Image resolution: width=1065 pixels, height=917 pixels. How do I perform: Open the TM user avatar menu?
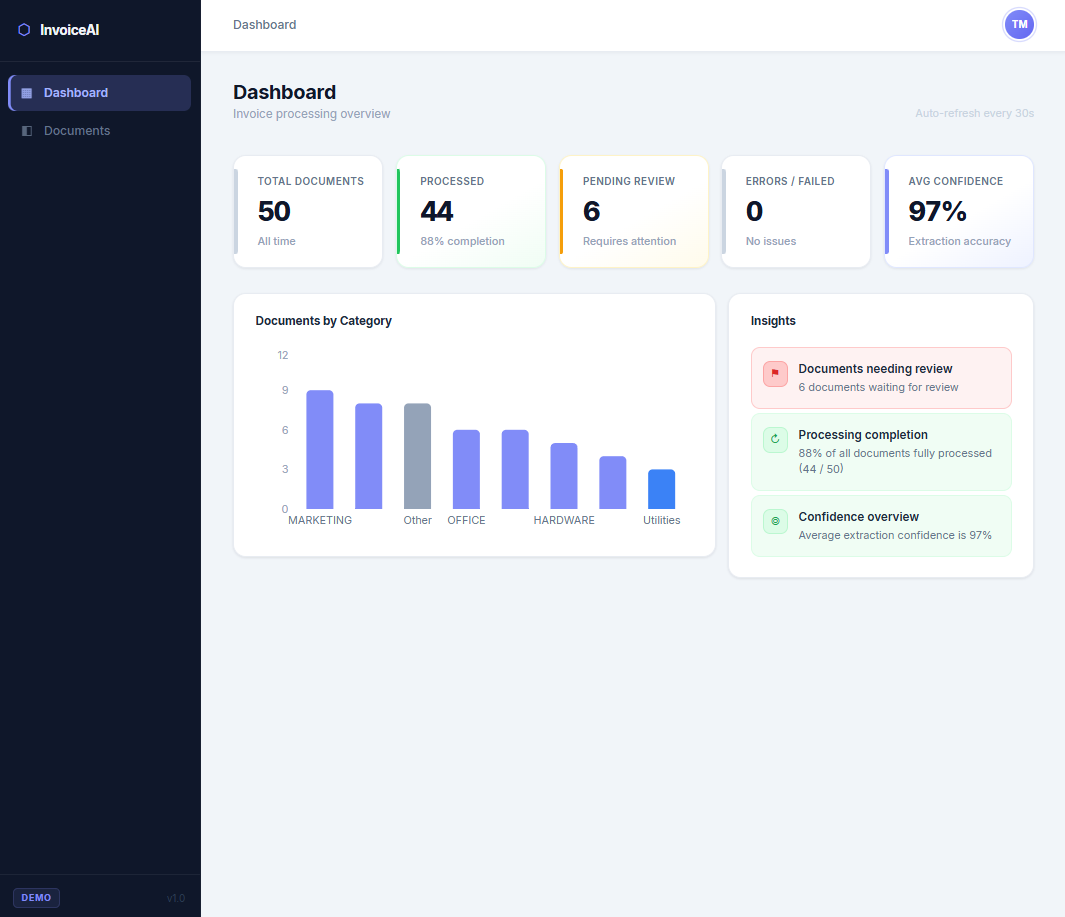coord(1019,24)
